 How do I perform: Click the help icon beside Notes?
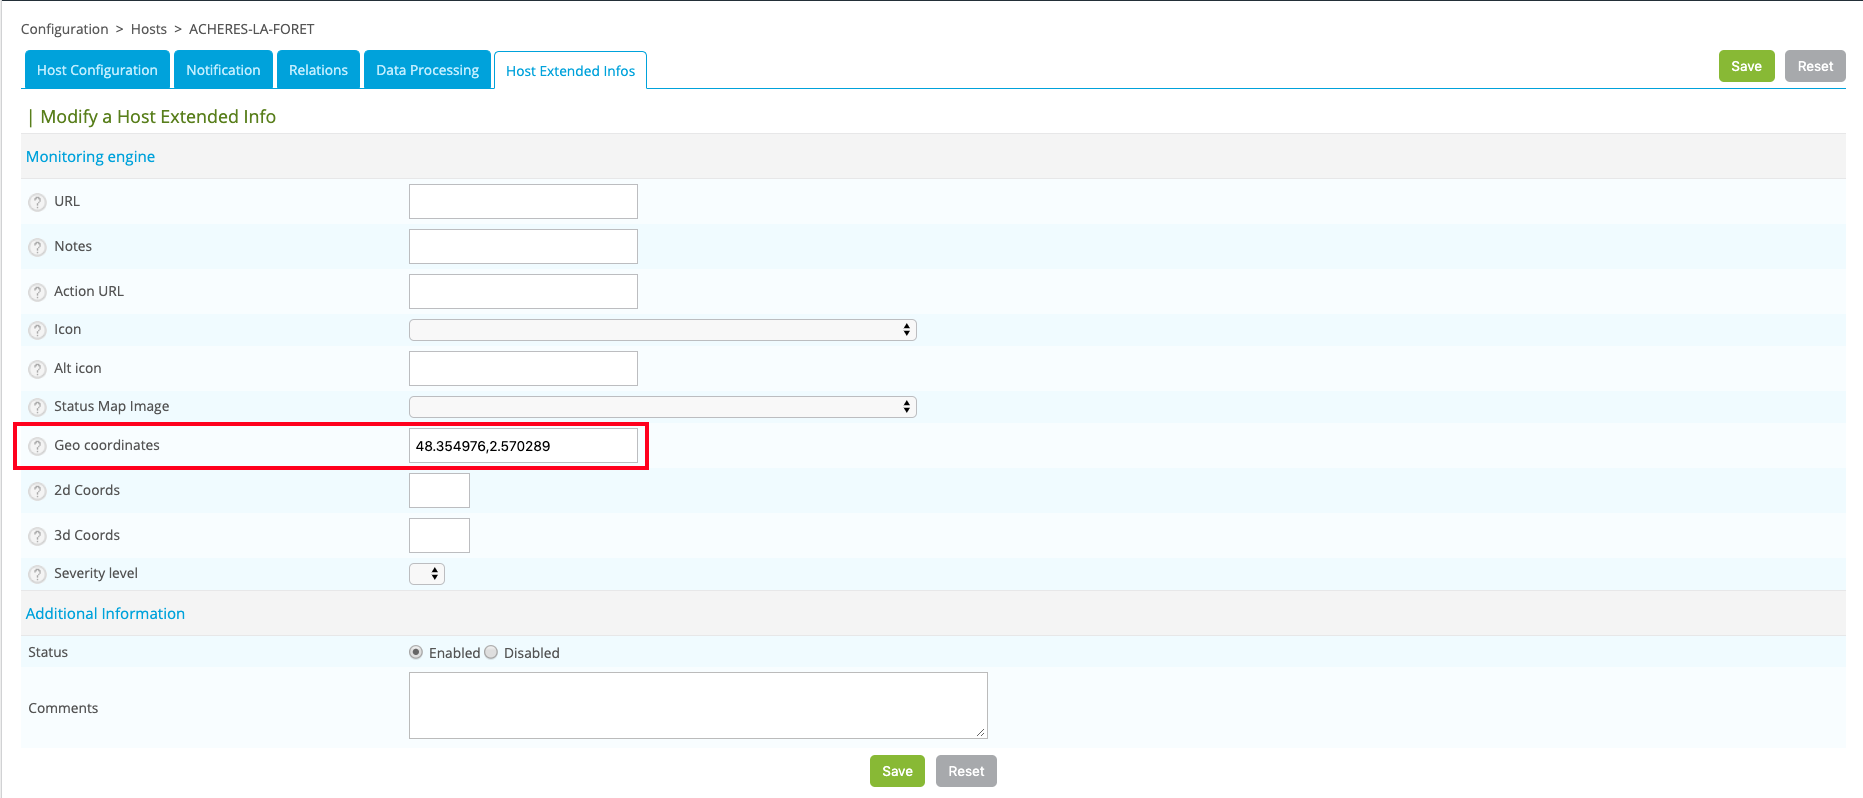tap(37, 247)
